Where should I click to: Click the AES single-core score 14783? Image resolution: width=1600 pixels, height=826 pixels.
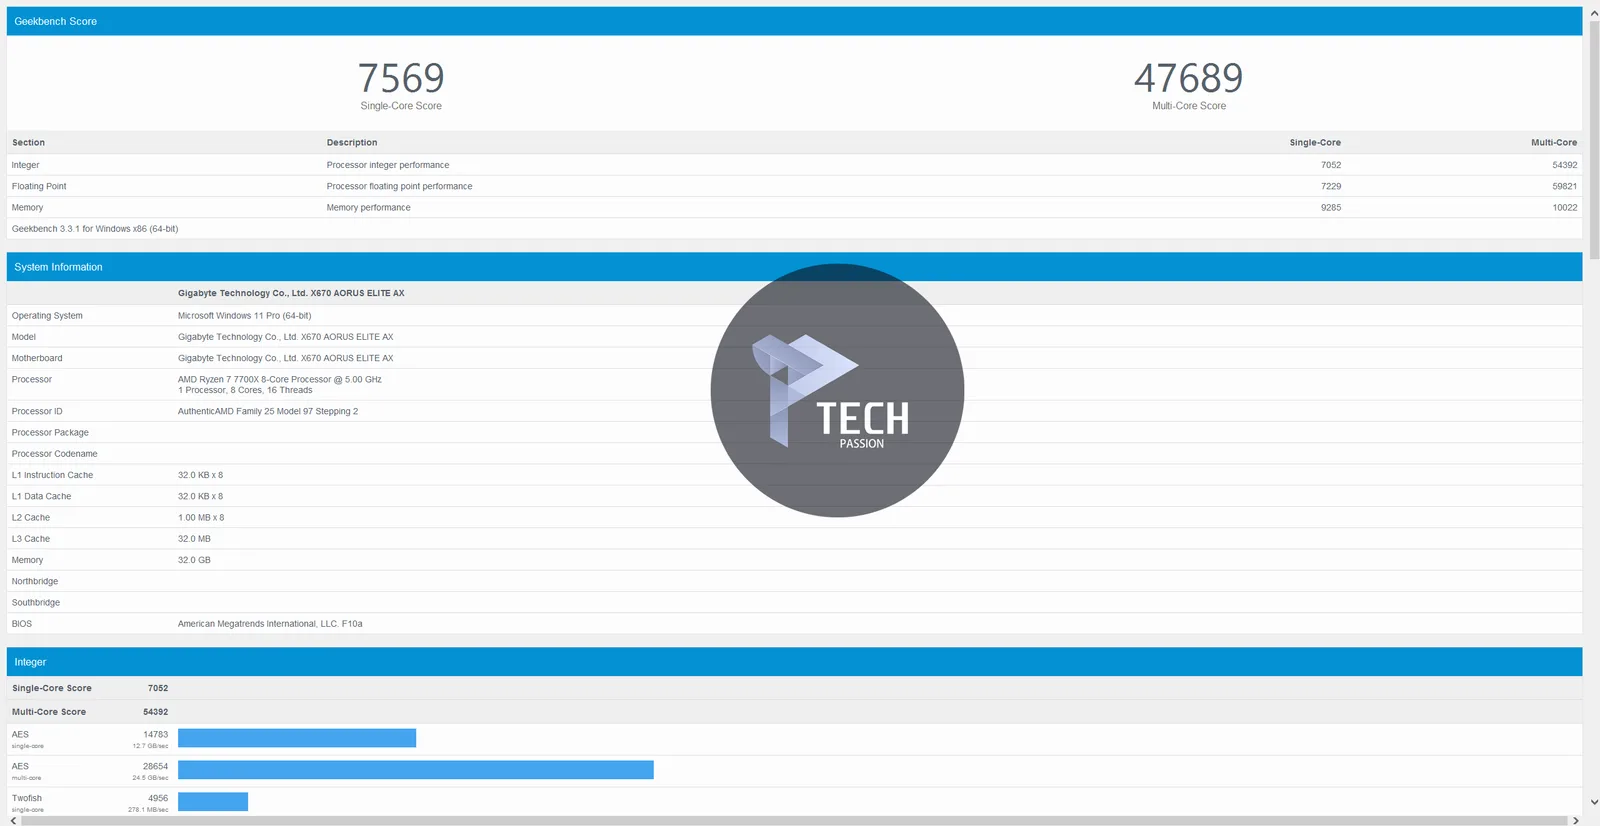pyautogui.click(x=155, y=734)
